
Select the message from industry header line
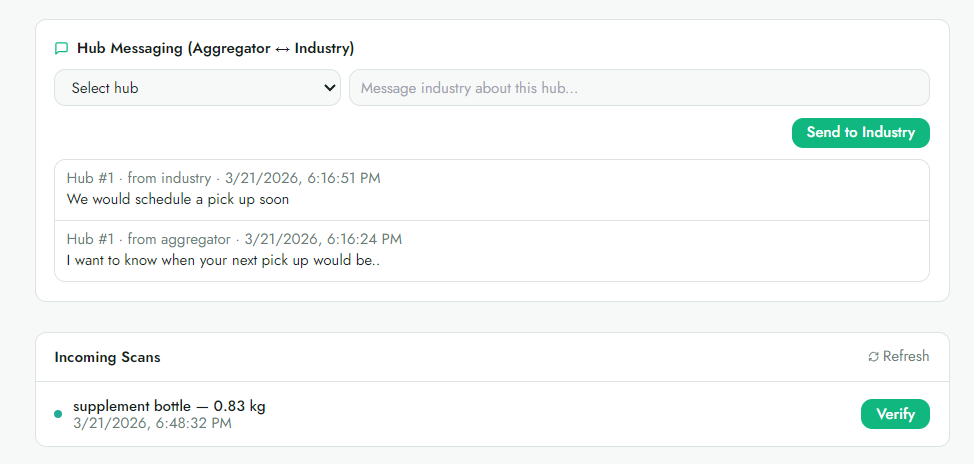click(x=224, y=179)
